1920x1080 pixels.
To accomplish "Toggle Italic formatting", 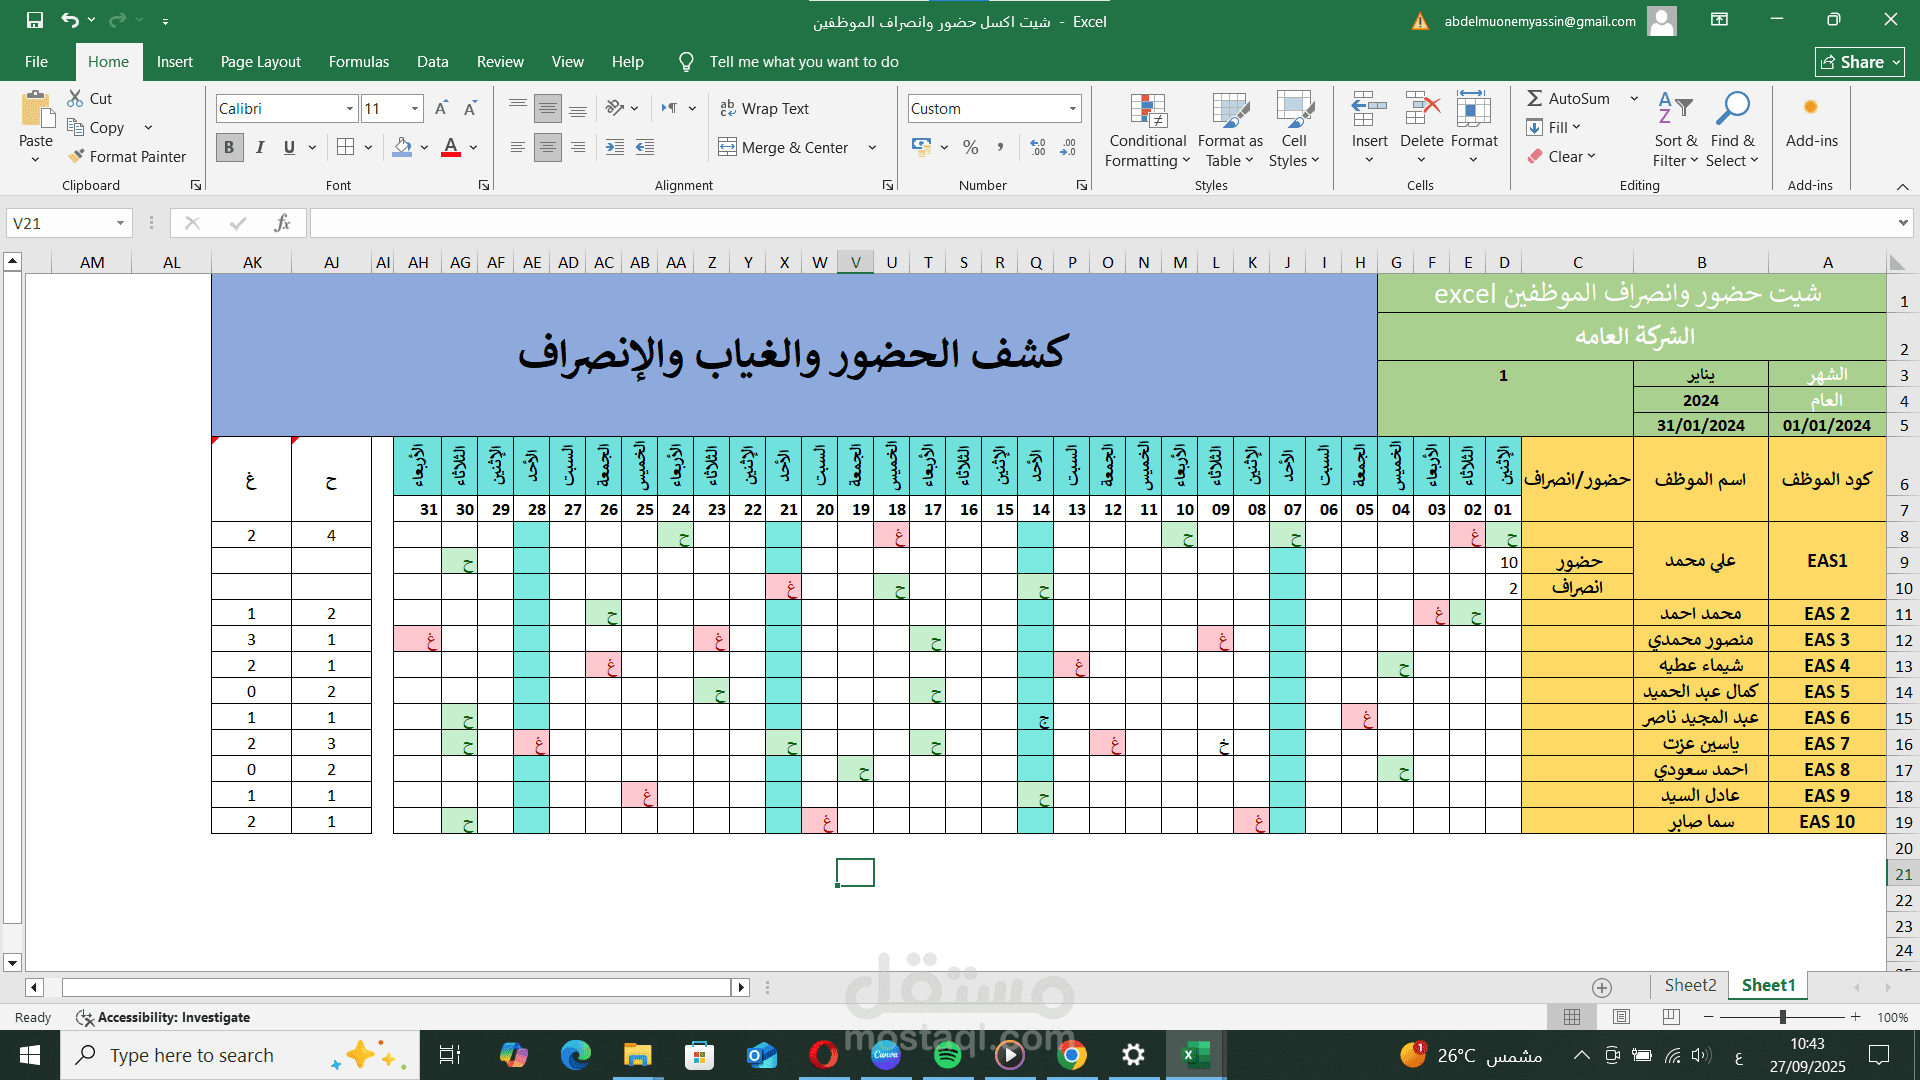I will [260, 148].
